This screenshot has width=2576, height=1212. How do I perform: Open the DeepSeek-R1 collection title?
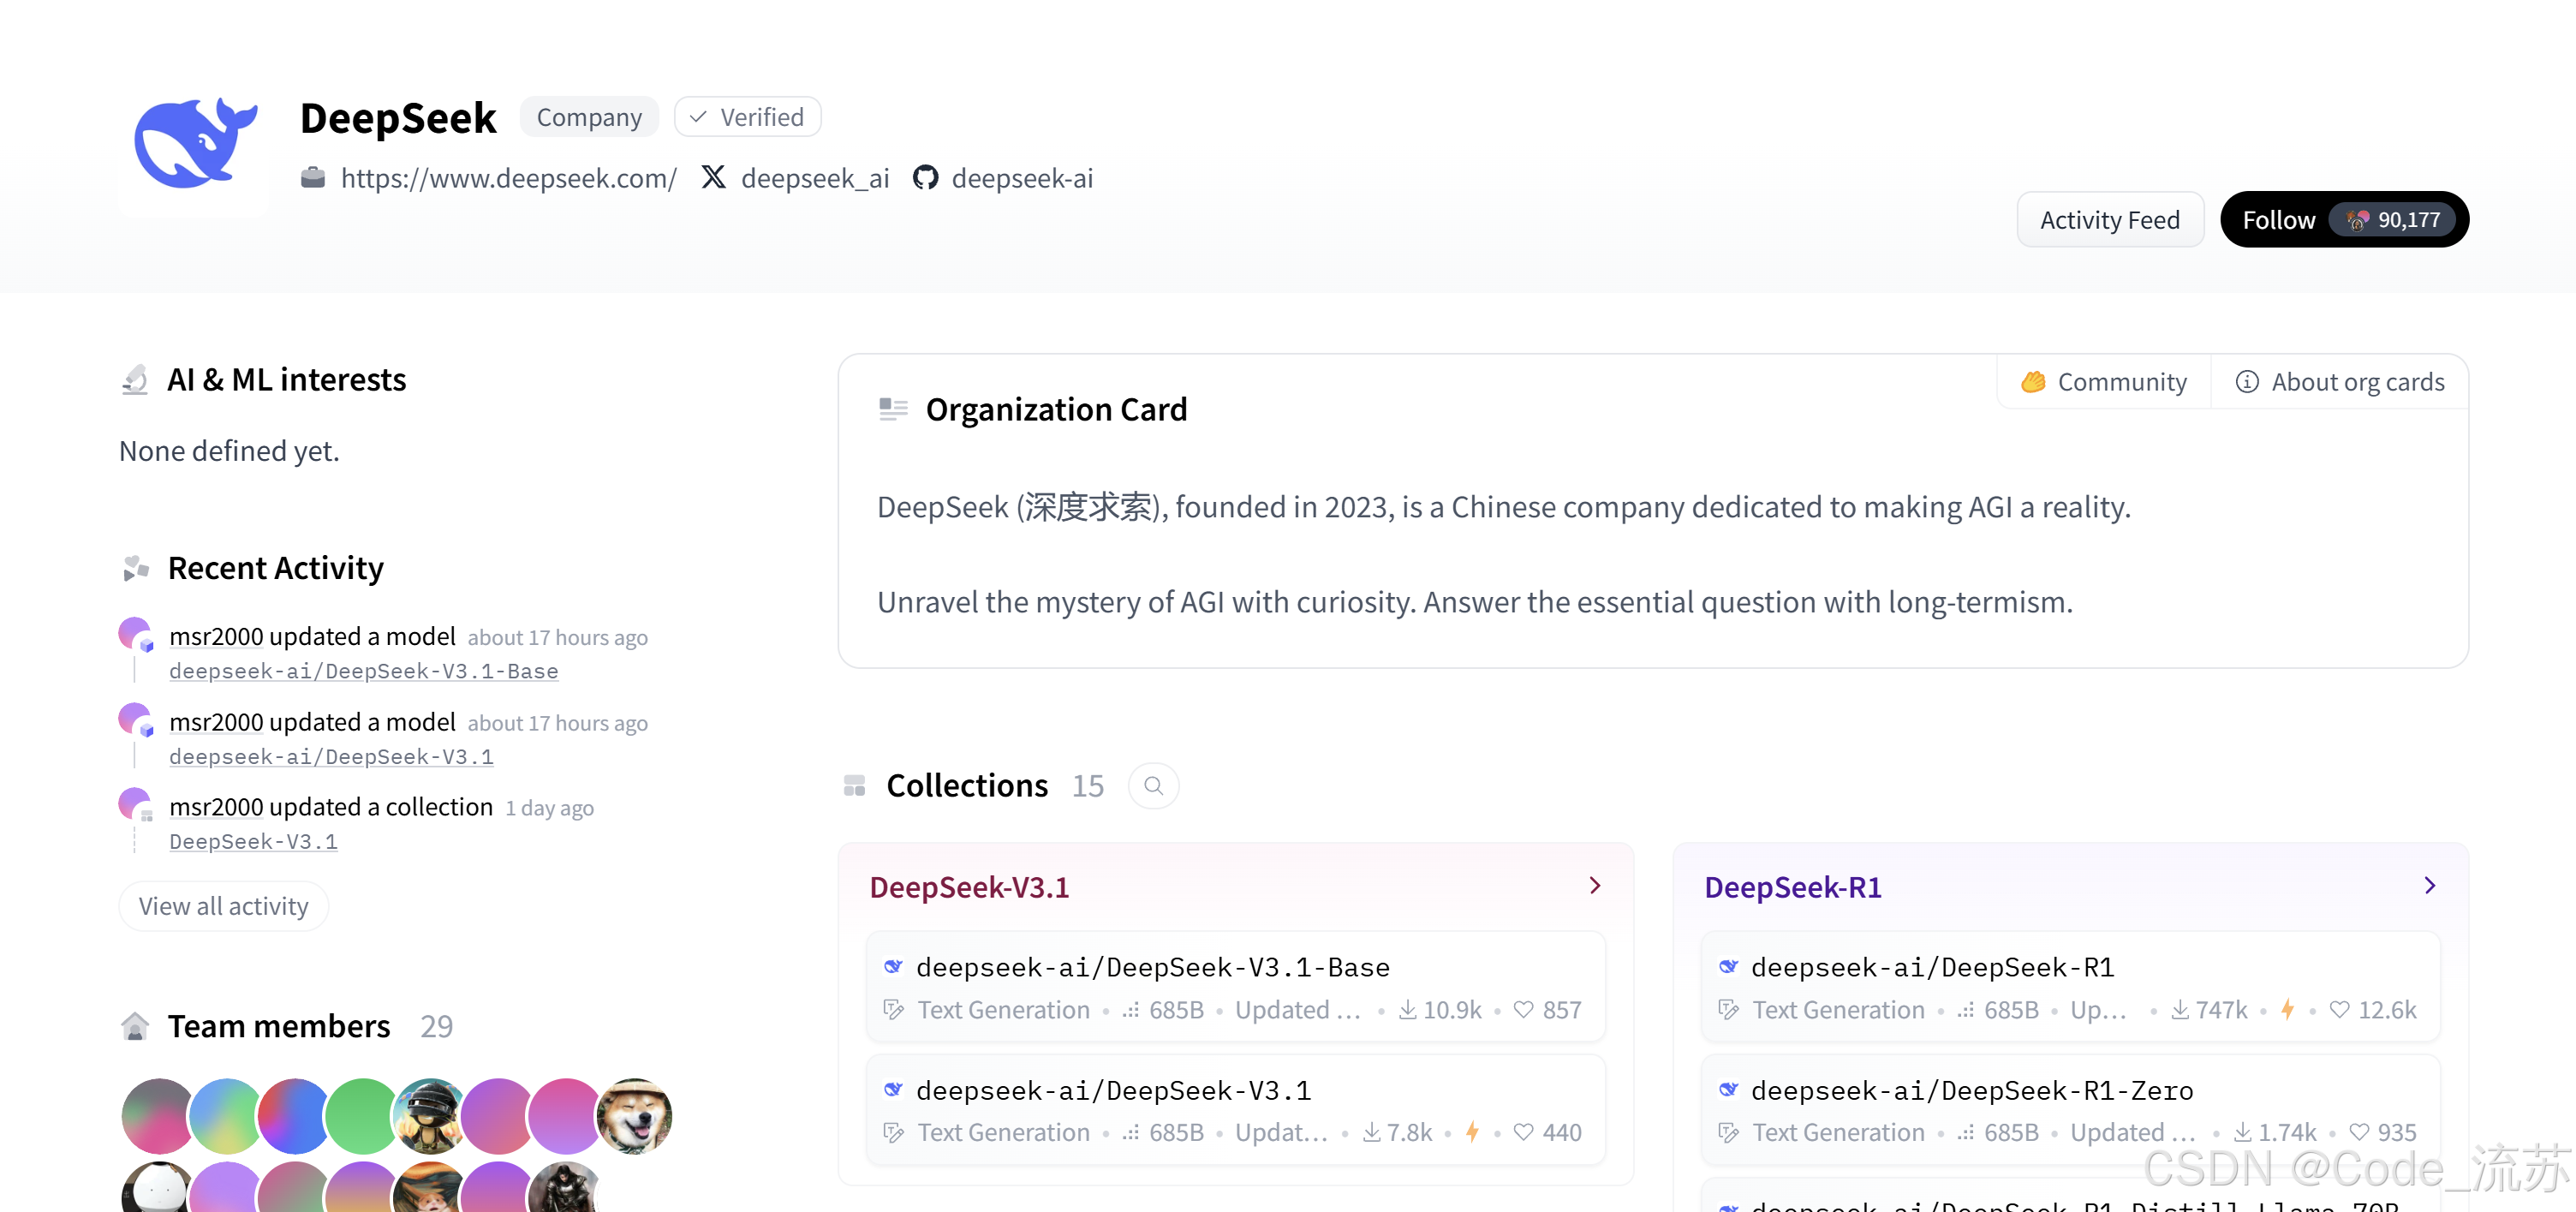coord(1793,887)
